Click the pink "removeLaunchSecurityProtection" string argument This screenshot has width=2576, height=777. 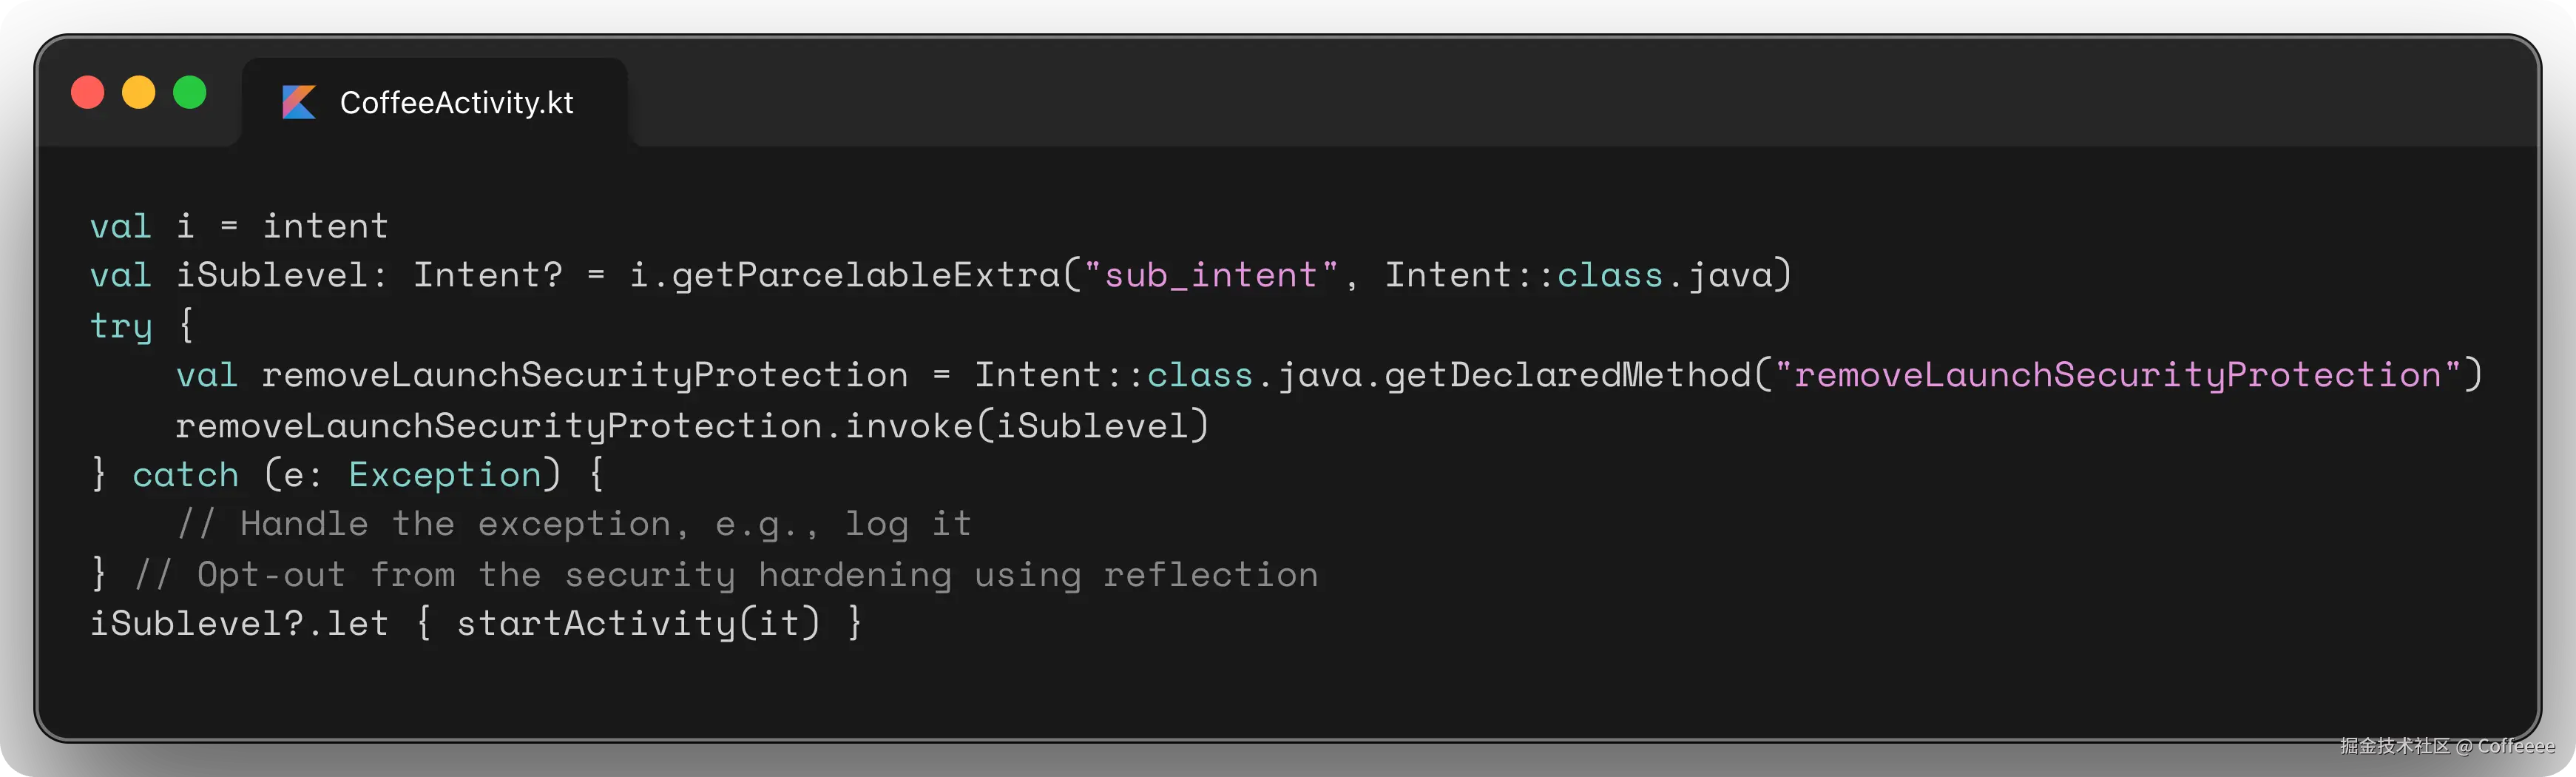pyautogui.click(x=2117, y=375)
